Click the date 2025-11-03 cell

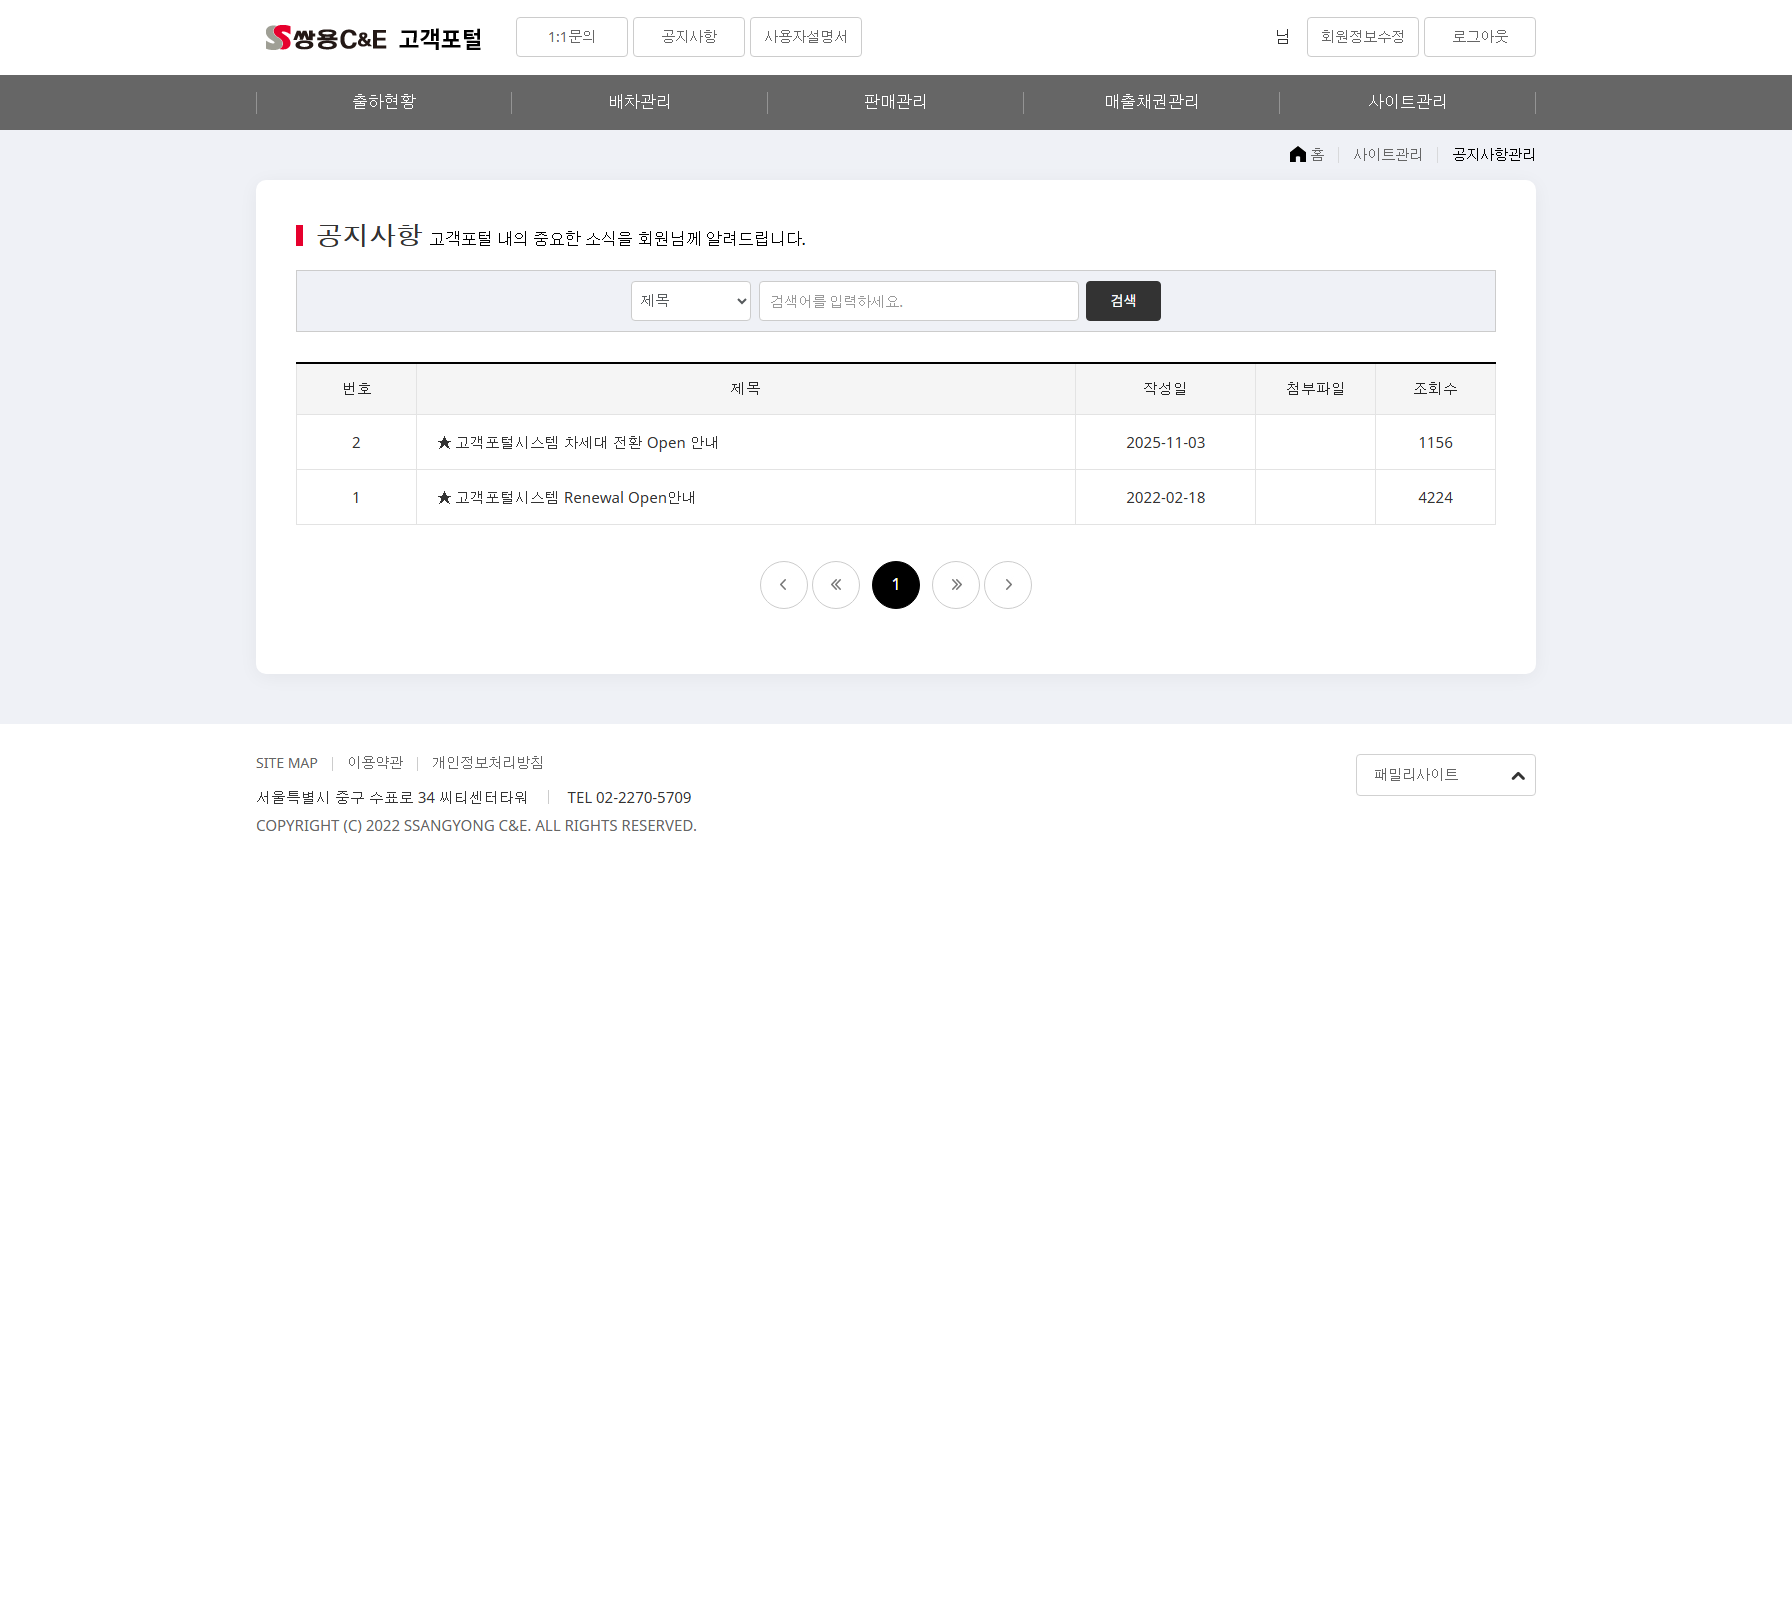tap(1166, 443)
